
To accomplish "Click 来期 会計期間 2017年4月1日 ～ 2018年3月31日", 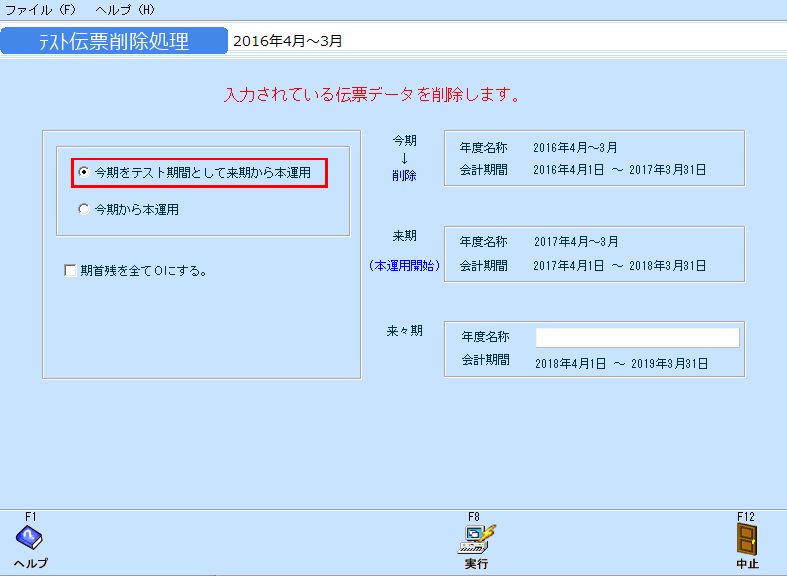I will pos(619,265).
